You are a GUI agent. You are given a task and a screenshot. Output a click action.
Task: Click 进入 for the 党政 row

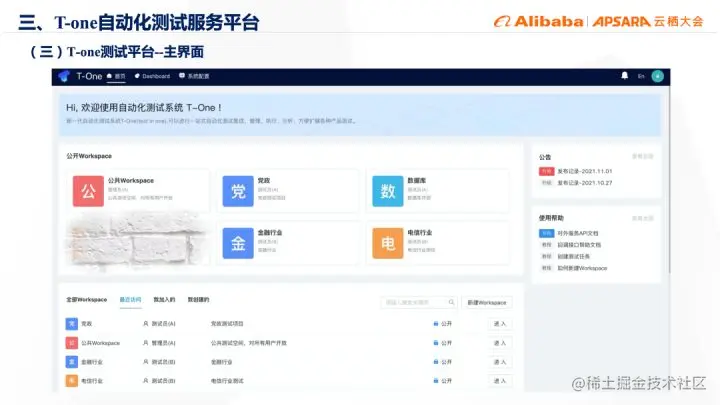coord(500,324)
